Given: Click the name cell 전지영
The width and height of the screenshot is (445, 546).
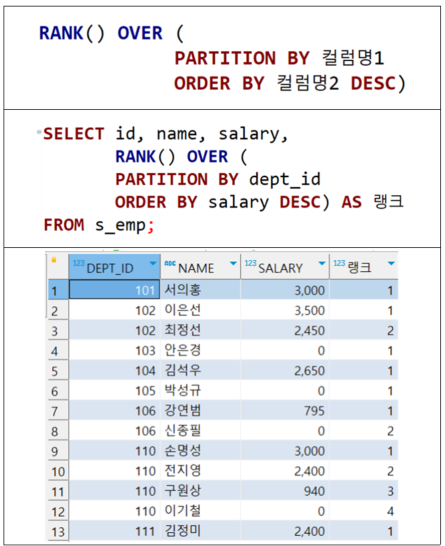Looking at the screenshot, I should tap(200, 470).
